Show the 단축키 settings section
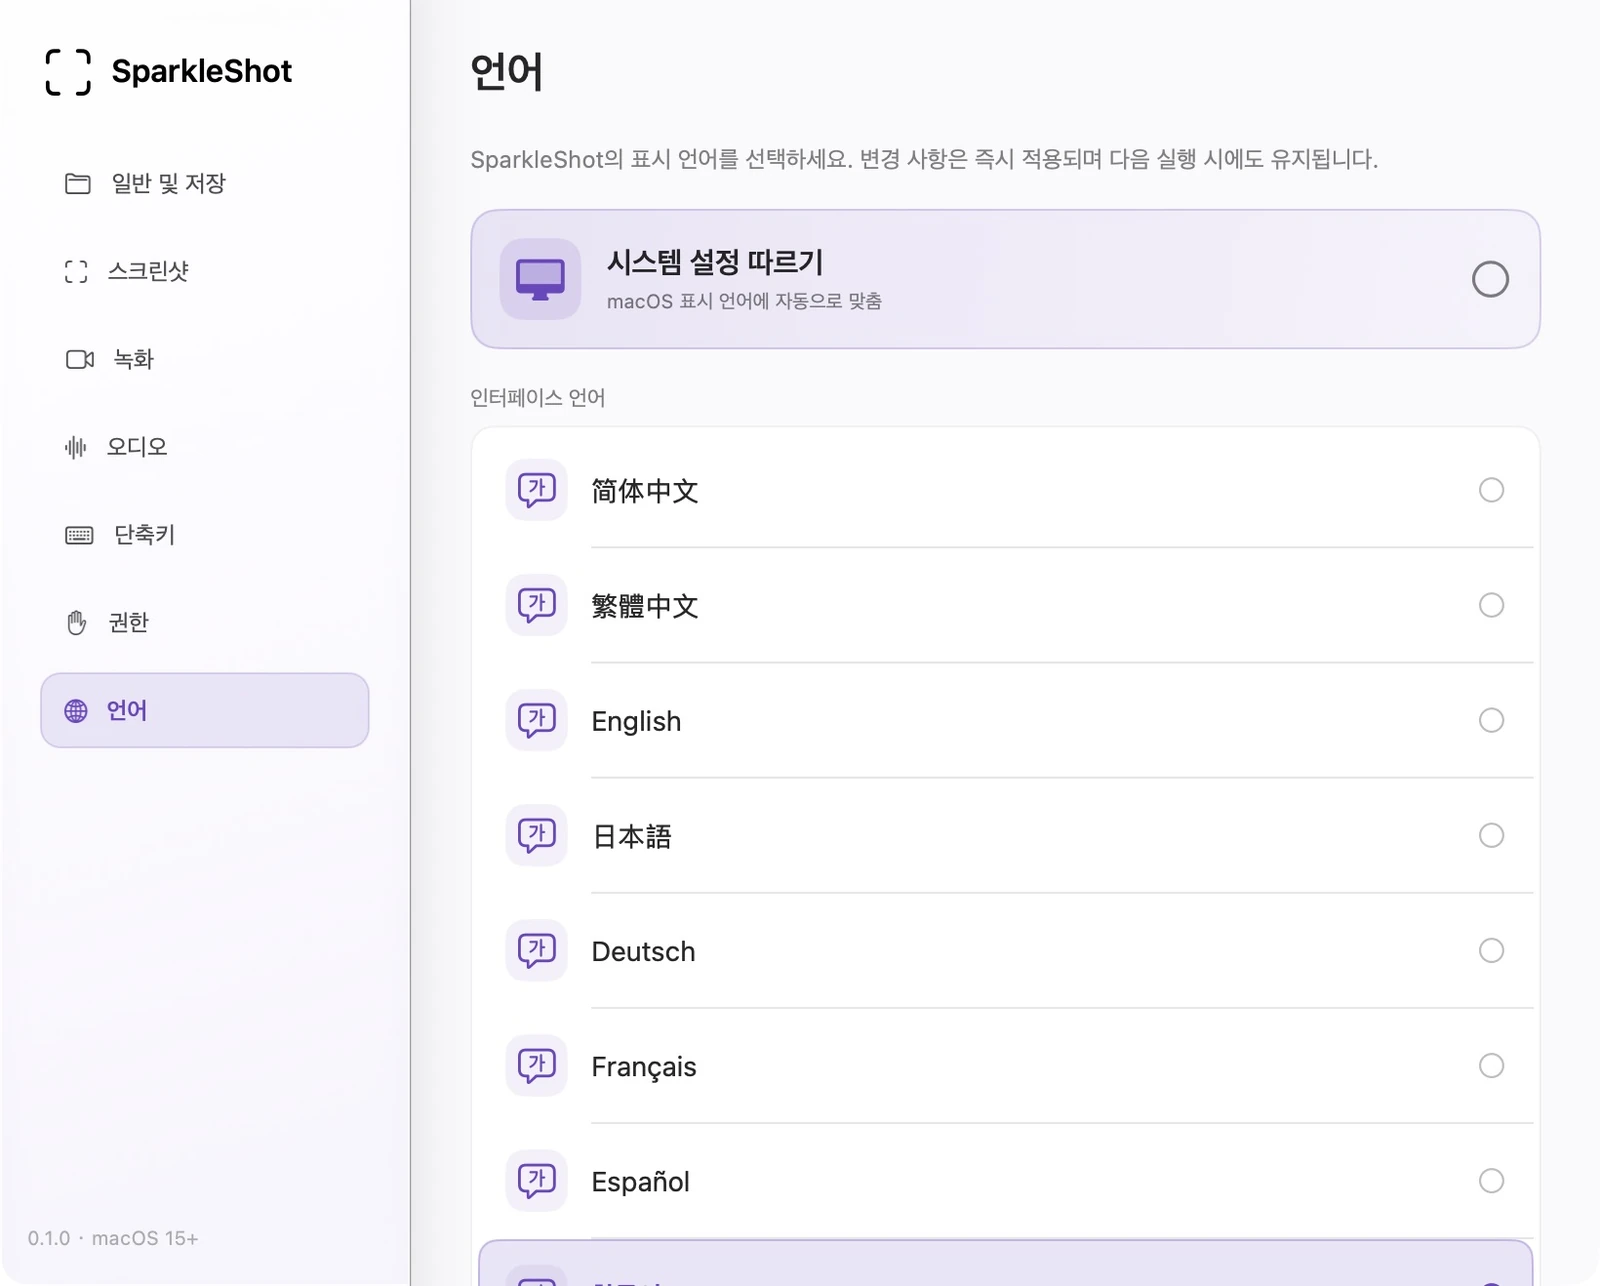Screen dimensions: 1600x1286 (205, 535)
